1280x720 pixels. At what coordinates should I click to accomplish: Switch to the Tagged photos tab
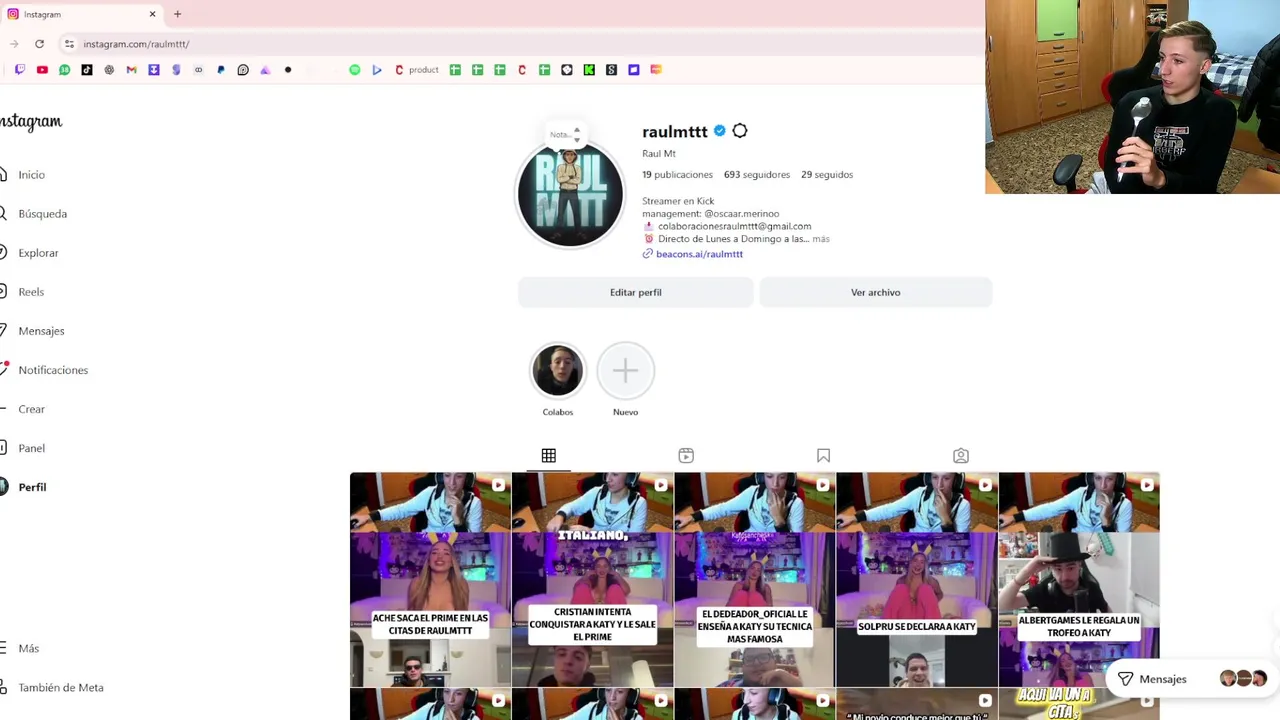click(x=961, y=456)
